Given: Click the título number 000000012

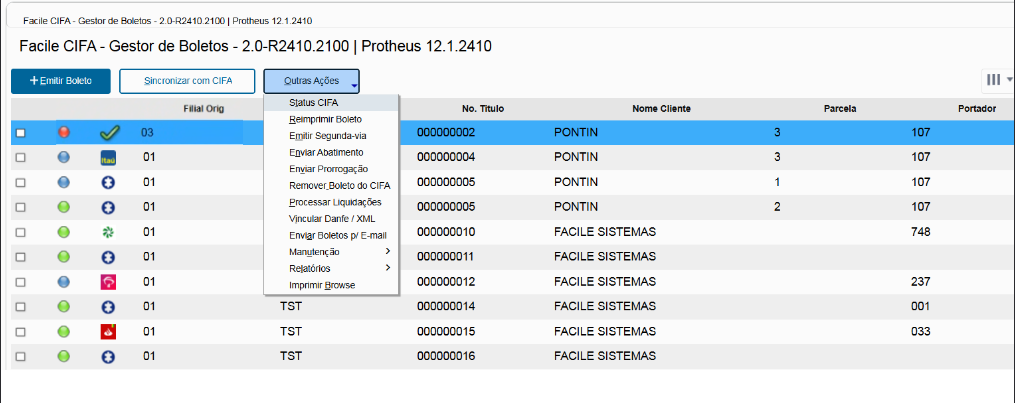Looking at the screenshot, I should point(446,282).
